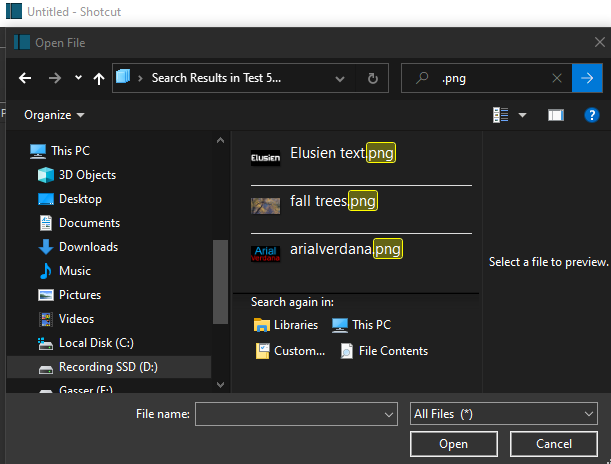Select 3D Objects in navigation tree

tap(87, 175)
